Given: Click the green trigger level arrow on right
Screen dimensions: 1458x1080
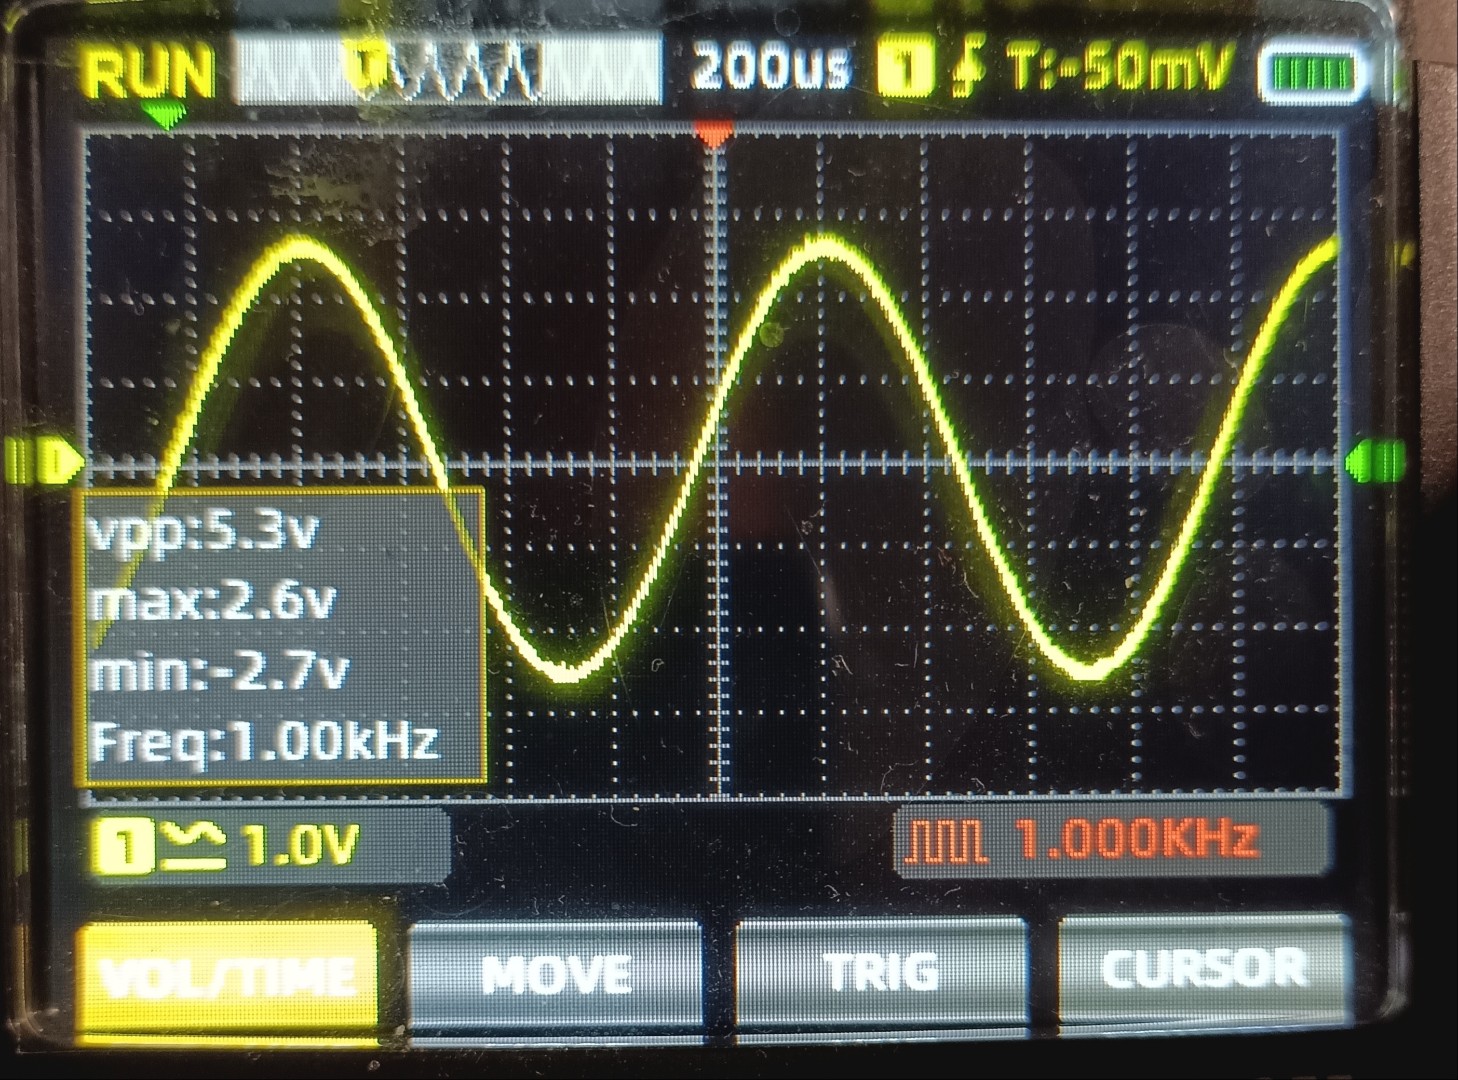Looking at the screenshot, I should [1374, 462].
